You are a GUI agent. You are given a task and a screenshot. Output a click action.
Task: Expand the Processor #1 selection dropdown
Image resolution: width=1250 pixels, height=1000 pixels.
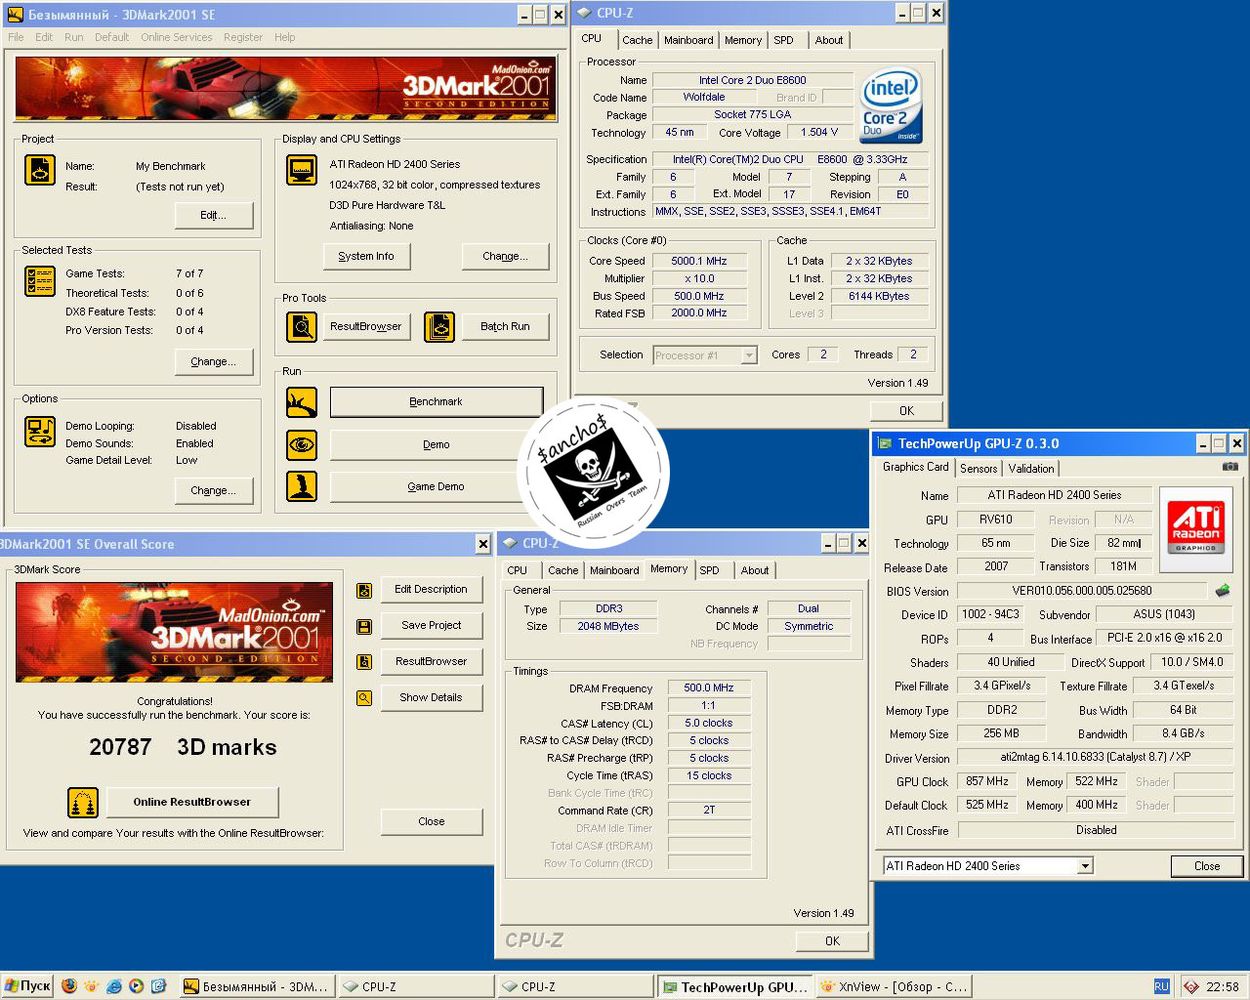click(x=748, y=355)
